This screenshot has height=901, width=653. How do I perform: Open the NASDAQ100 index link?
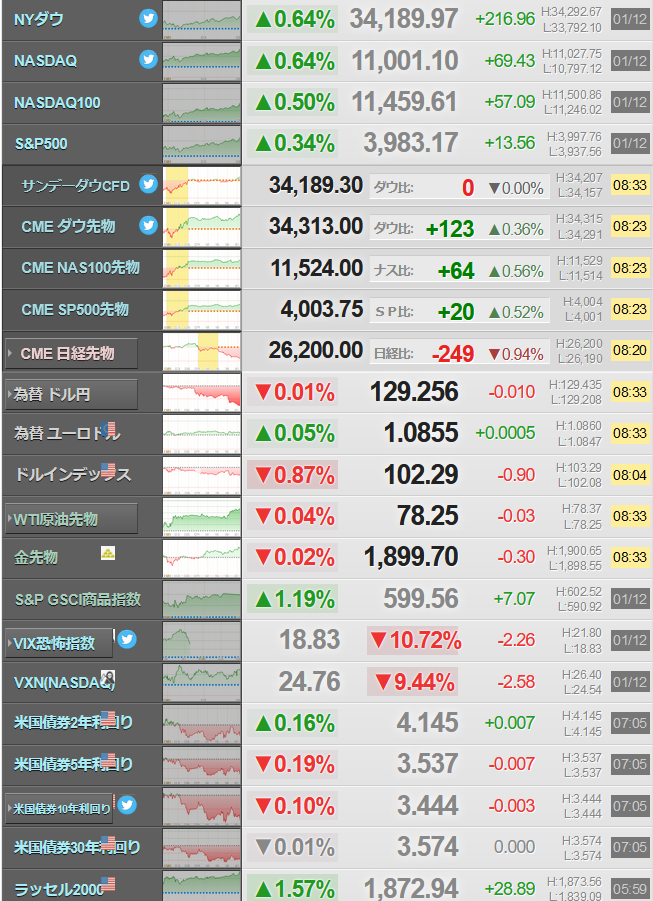(x=57, y=103)
